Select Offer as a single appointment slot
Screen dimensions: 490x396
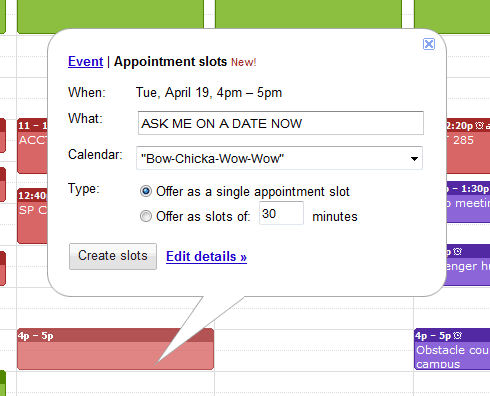(146, 191)
